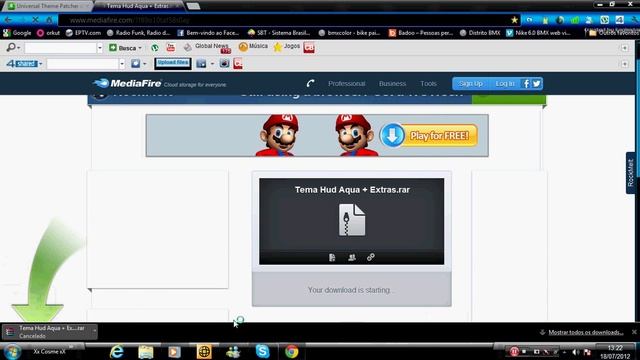Open the Badoo bookmark

421,33
